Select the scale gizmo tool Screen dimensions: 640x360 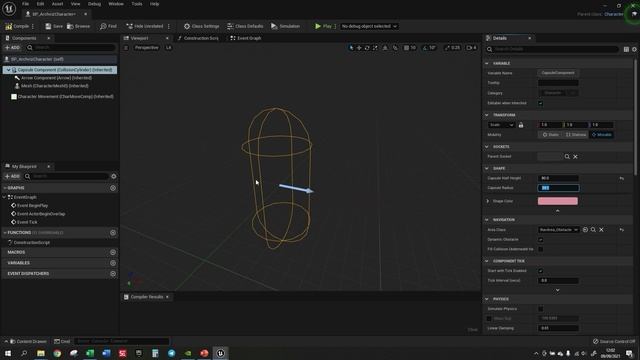[x=375, y=48]
